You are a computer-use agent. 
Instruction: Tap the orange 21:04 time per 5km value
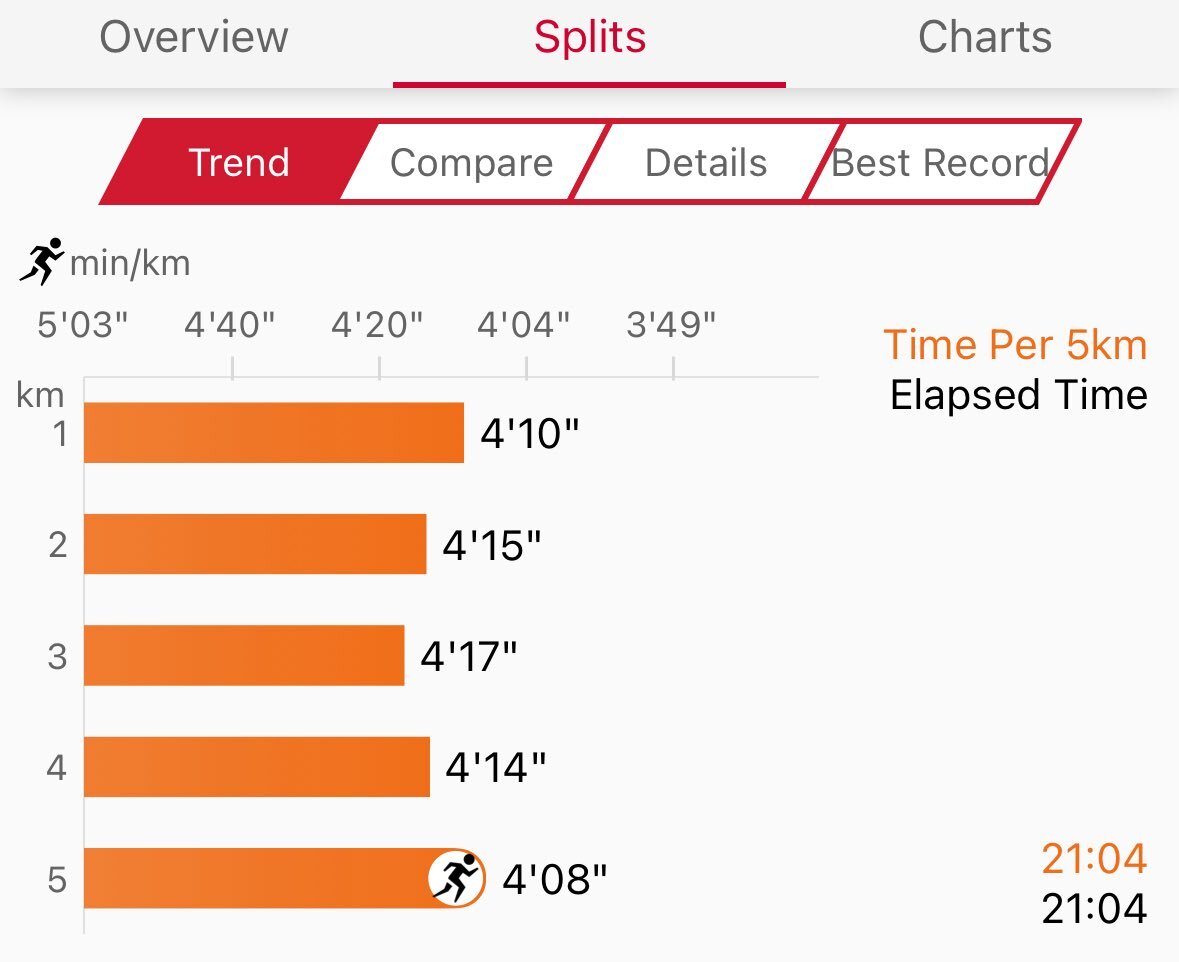pos(1094,858)
